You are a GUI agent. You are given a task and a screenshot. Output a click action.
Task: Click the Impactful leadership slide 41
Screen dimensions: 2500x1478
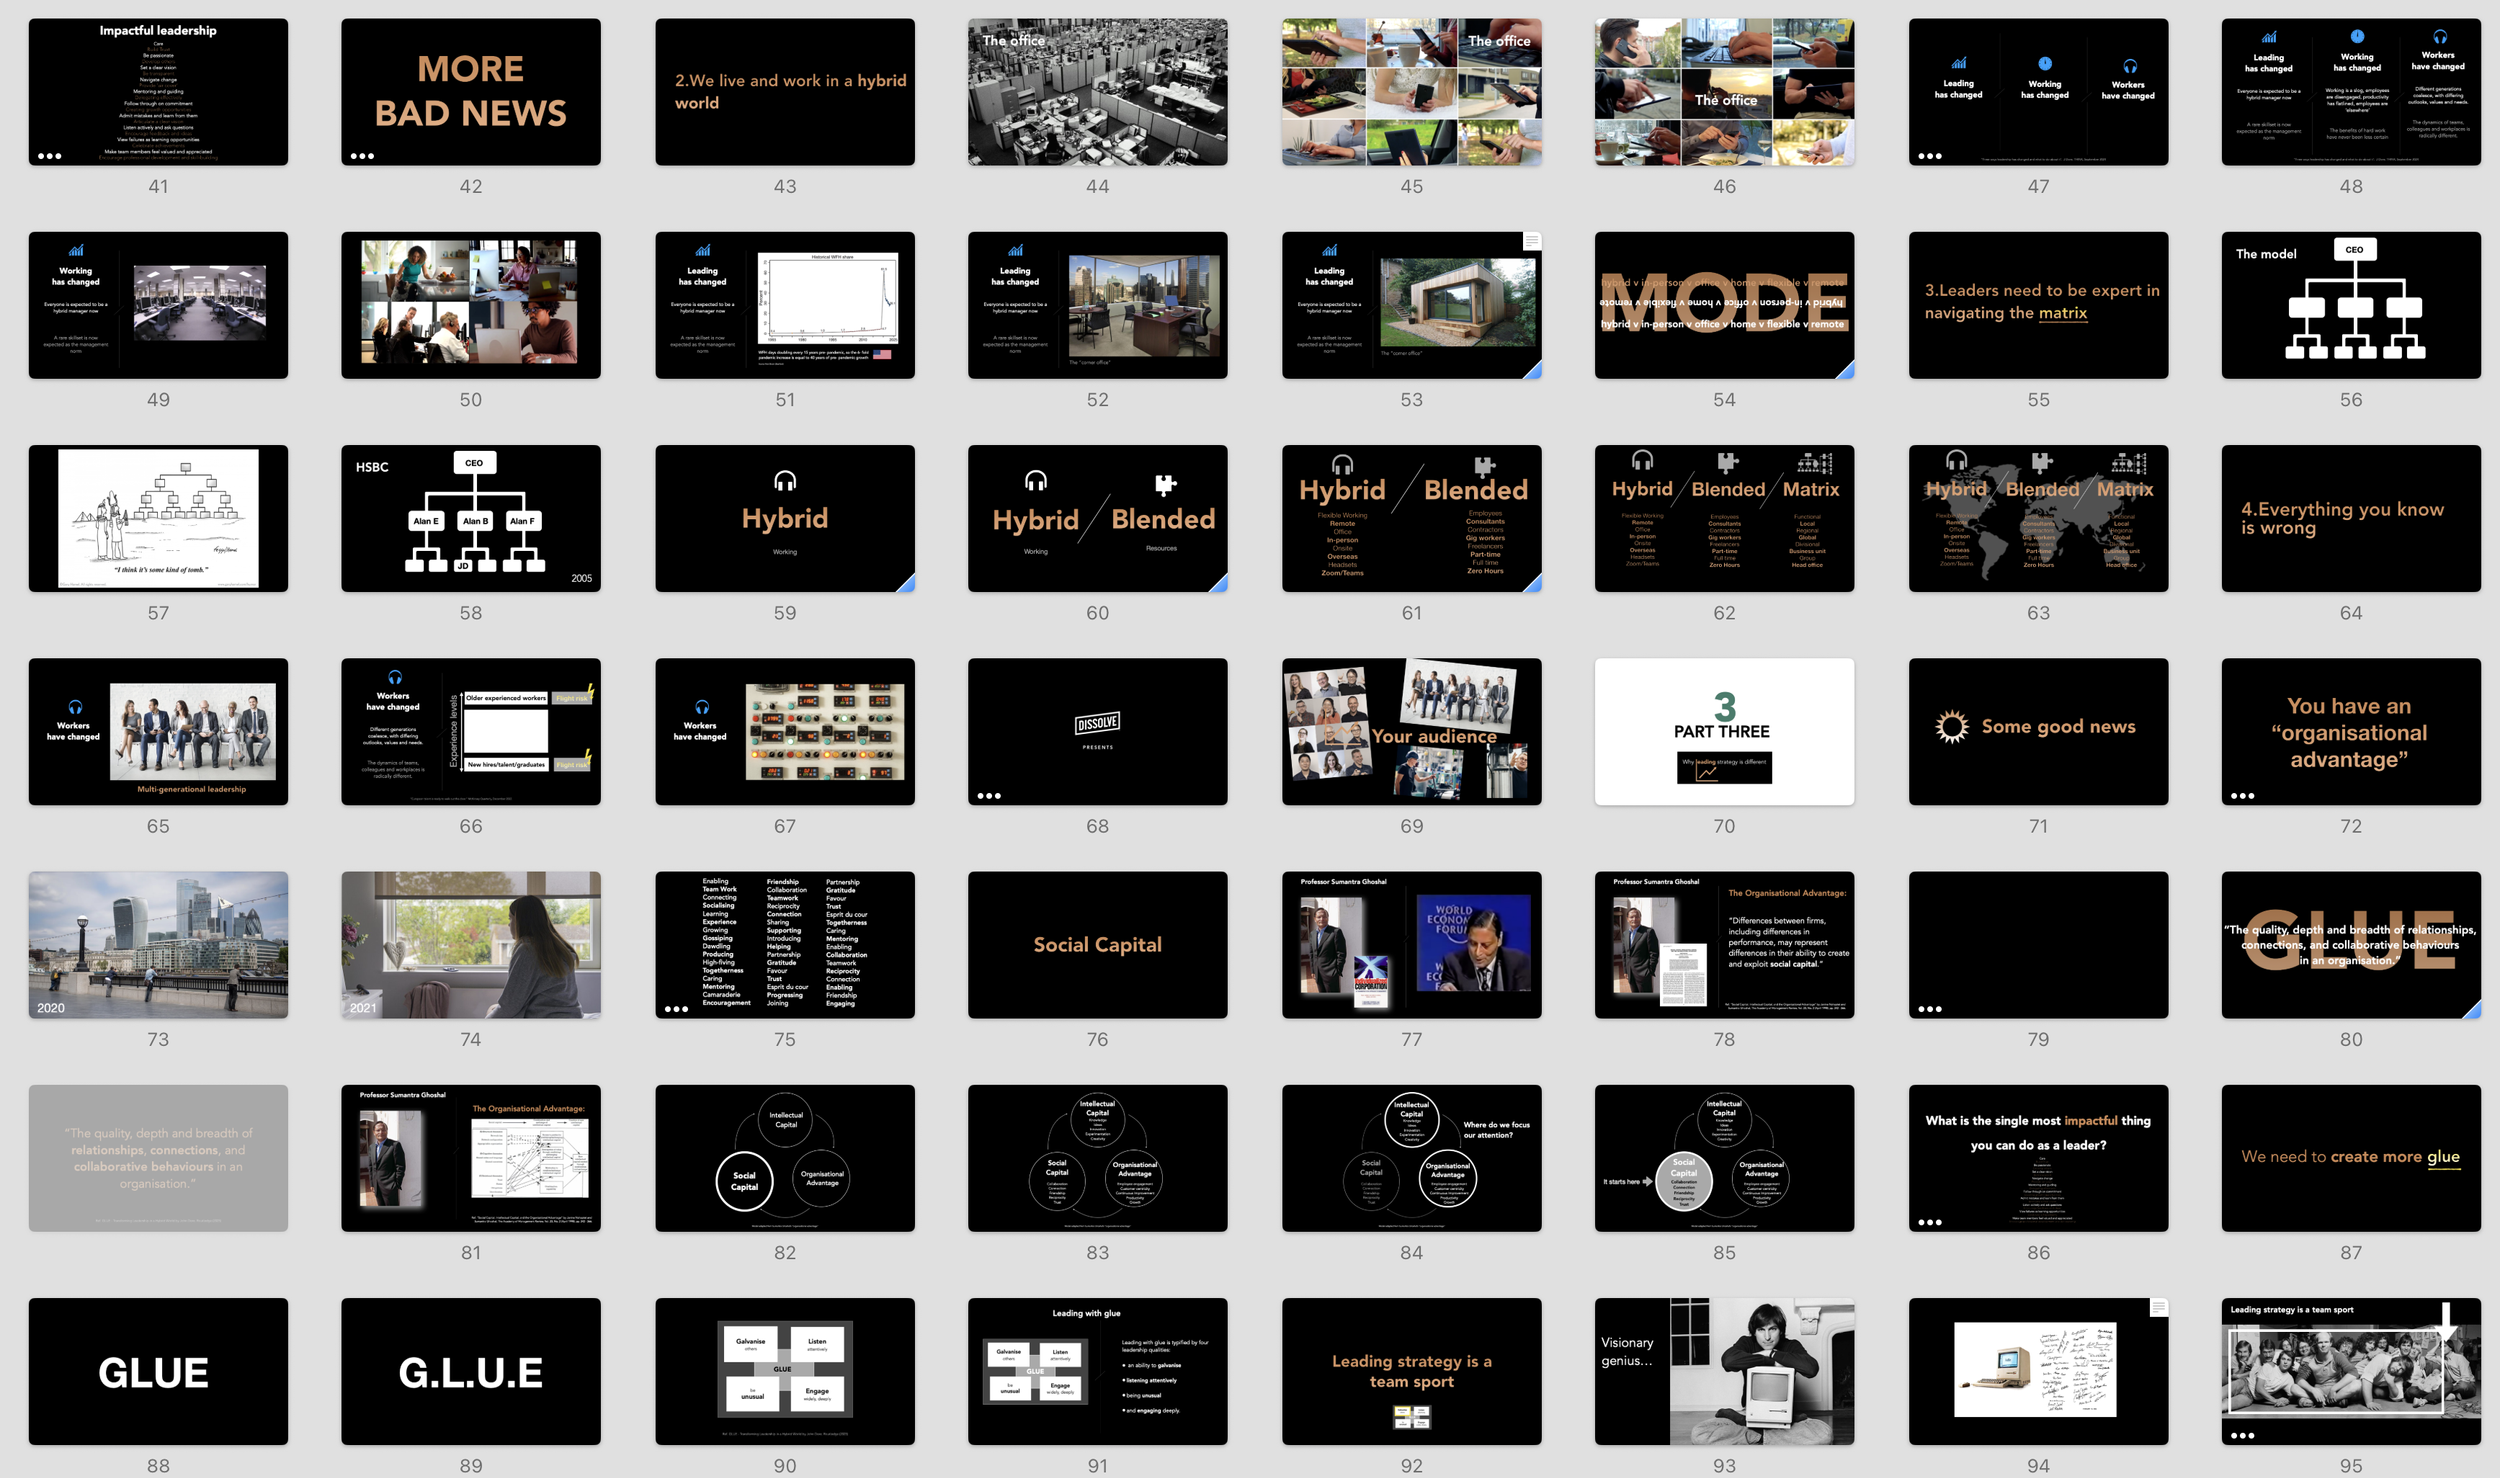[x=158, y=92]
